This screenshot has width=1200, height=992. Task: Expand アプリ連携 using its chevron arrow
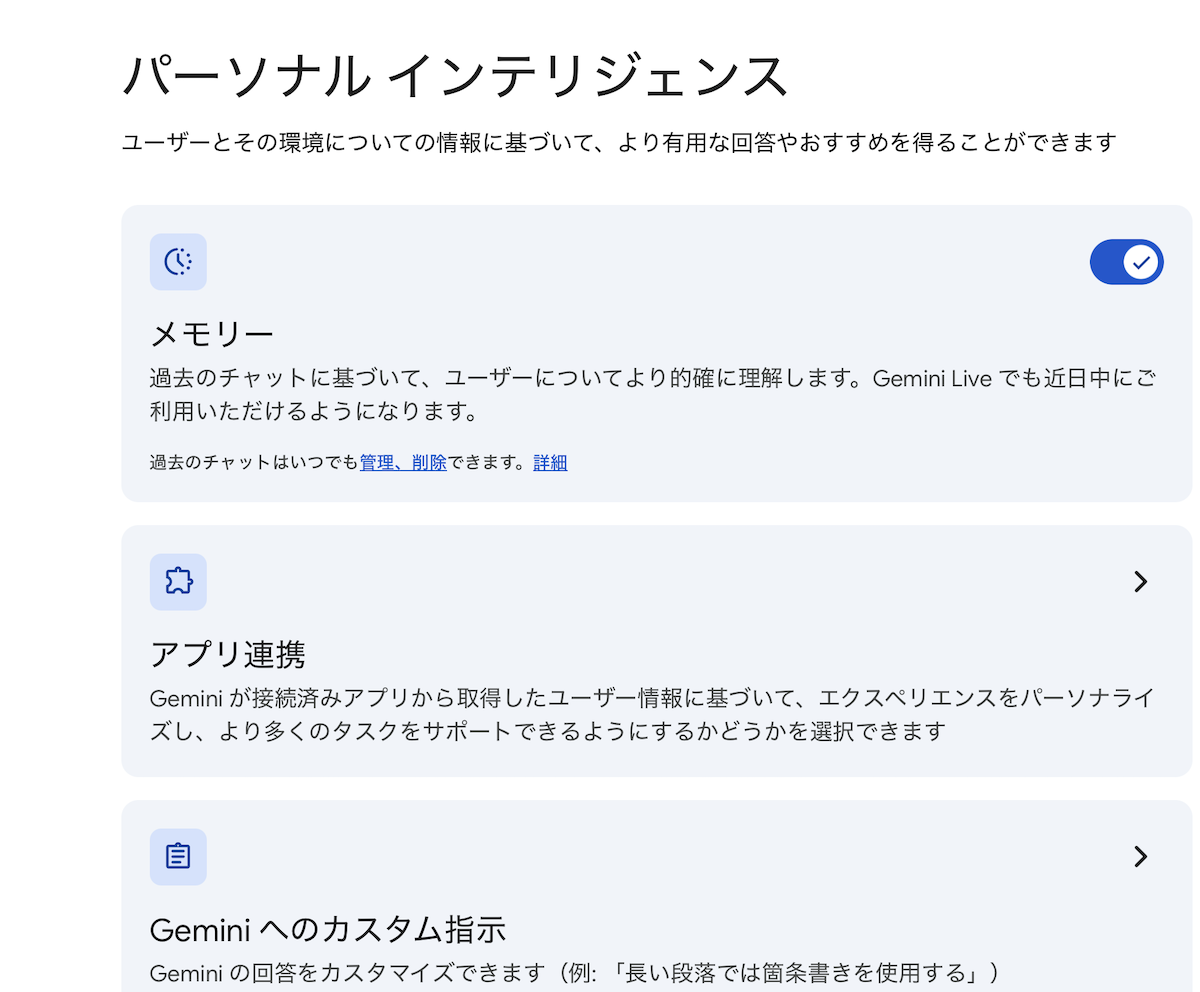[1140, 582]
